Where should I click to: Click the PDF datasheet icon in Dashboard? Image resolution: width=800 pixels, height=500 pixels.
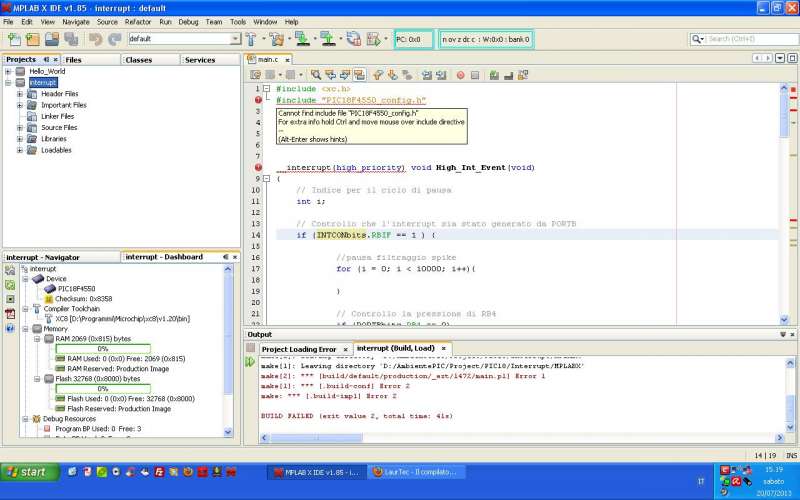click(x=10, y=313)
